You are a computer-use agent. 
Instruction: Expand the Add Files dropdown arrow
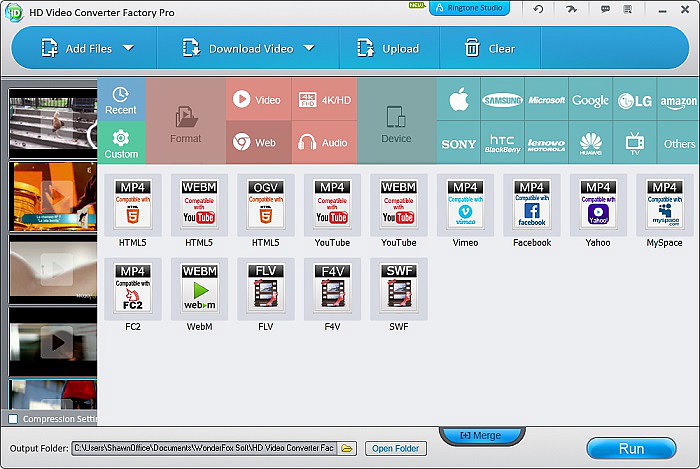128,48
